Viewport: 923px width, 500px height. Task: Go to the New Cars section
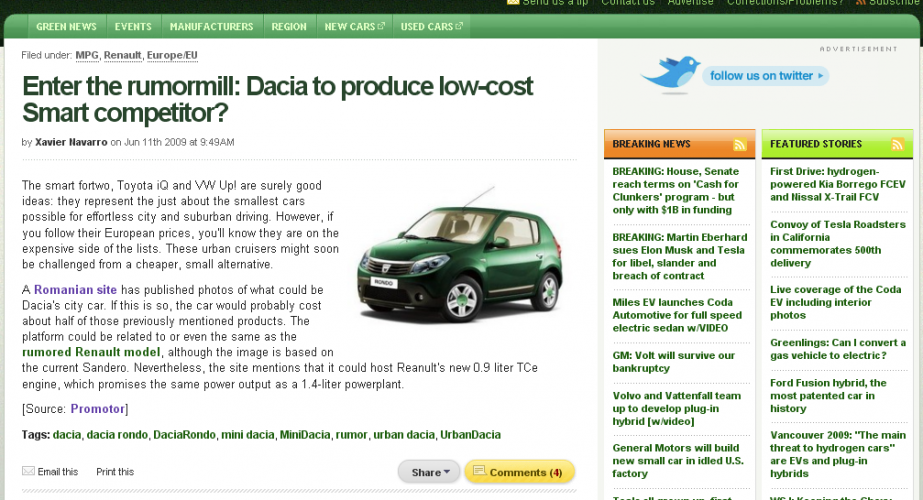pyautogui.click(x=354, y=27)
